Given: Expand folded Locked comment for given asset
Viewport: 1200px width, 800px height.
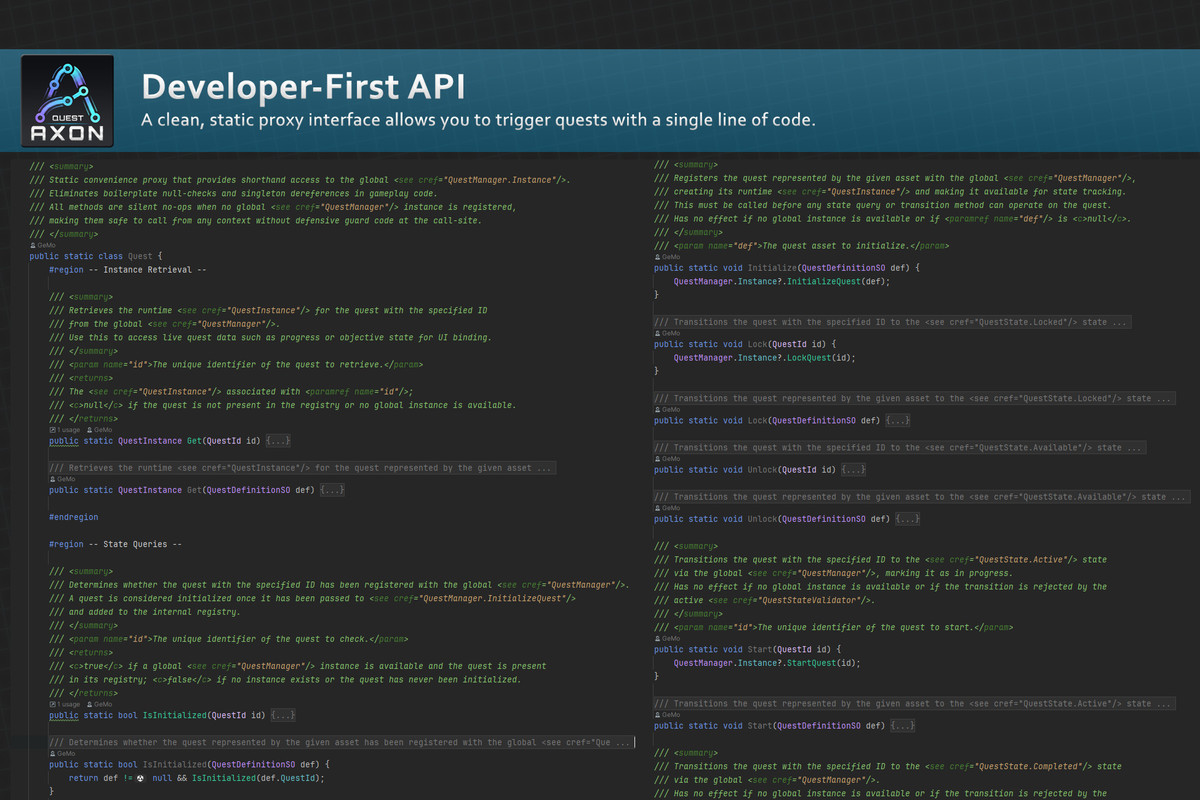Looking at the screenshot, I should click(x=914, y=398).
